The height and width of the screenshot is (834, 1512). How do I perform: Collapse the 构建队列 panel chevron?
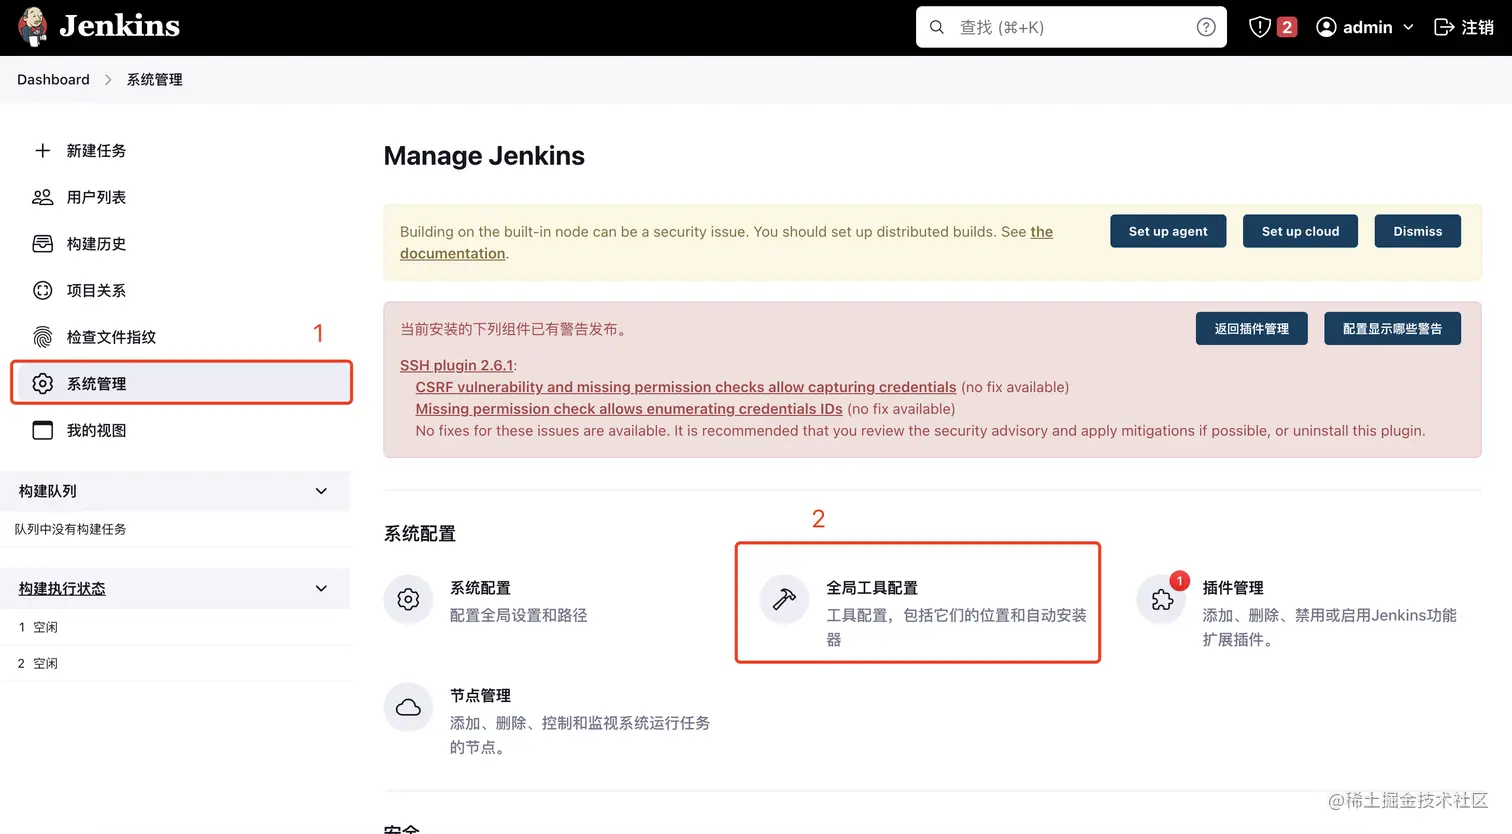pos(321,491)
